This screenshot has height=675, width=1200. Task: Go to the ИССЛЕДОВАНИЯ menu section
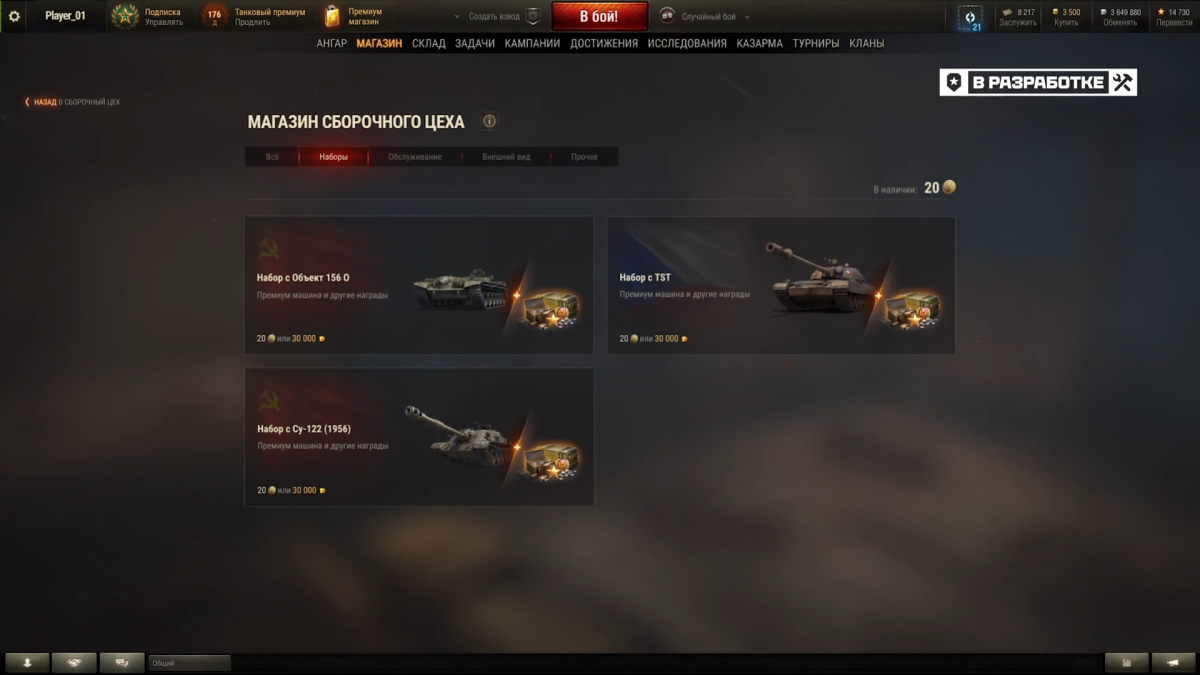point(687,43)
